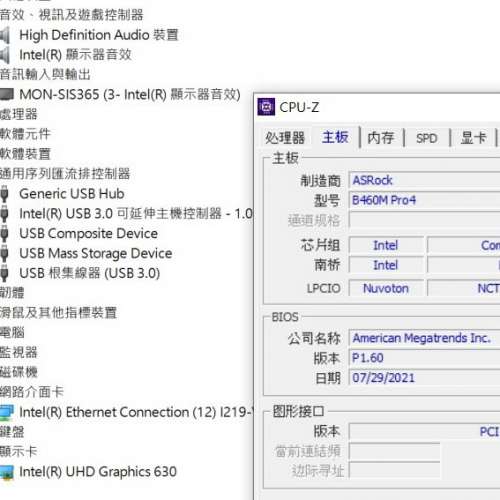Open the 内存 tab in CPU-Z
Screen dimensions: 500x500
point(381,138)
